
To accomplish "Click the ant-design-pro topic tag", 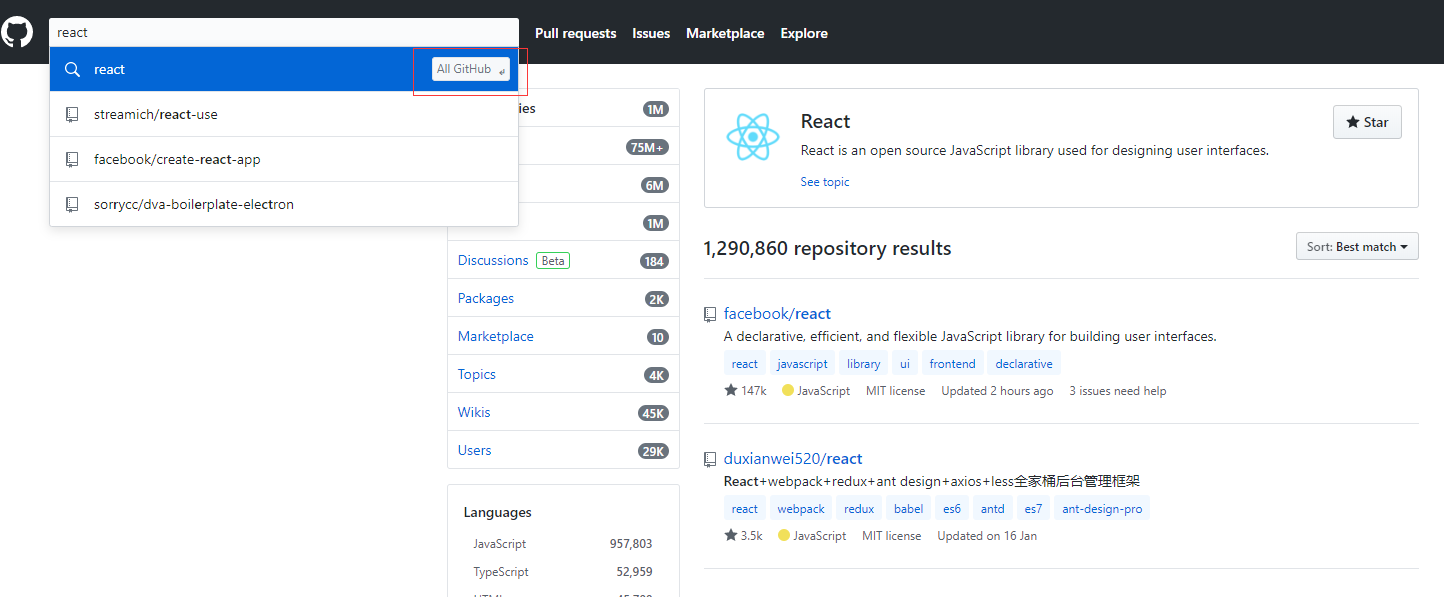I will point(1102,509).
